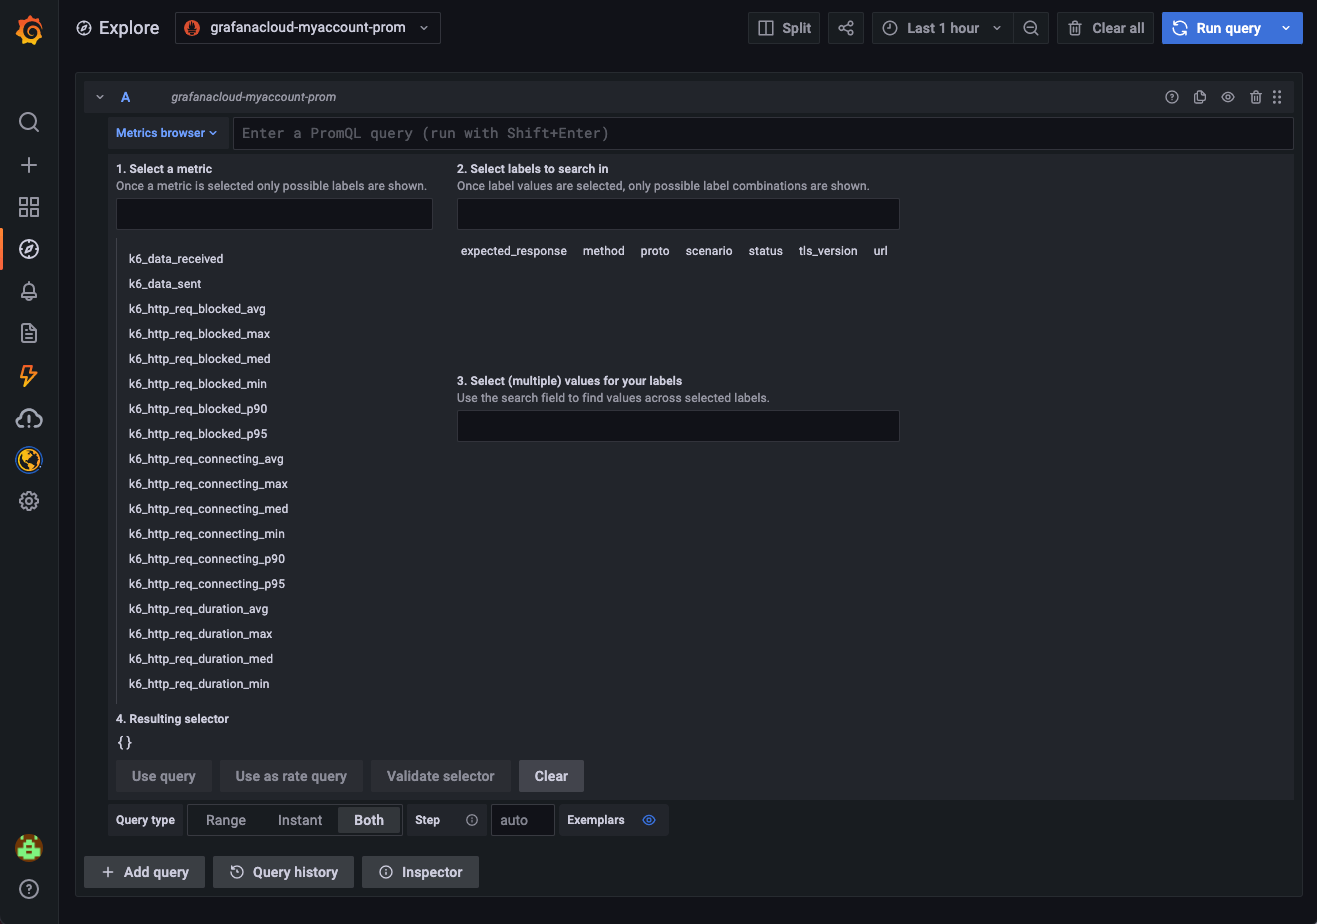Open the Metrics browser
Screen dimensions: 1317x924
166,132
